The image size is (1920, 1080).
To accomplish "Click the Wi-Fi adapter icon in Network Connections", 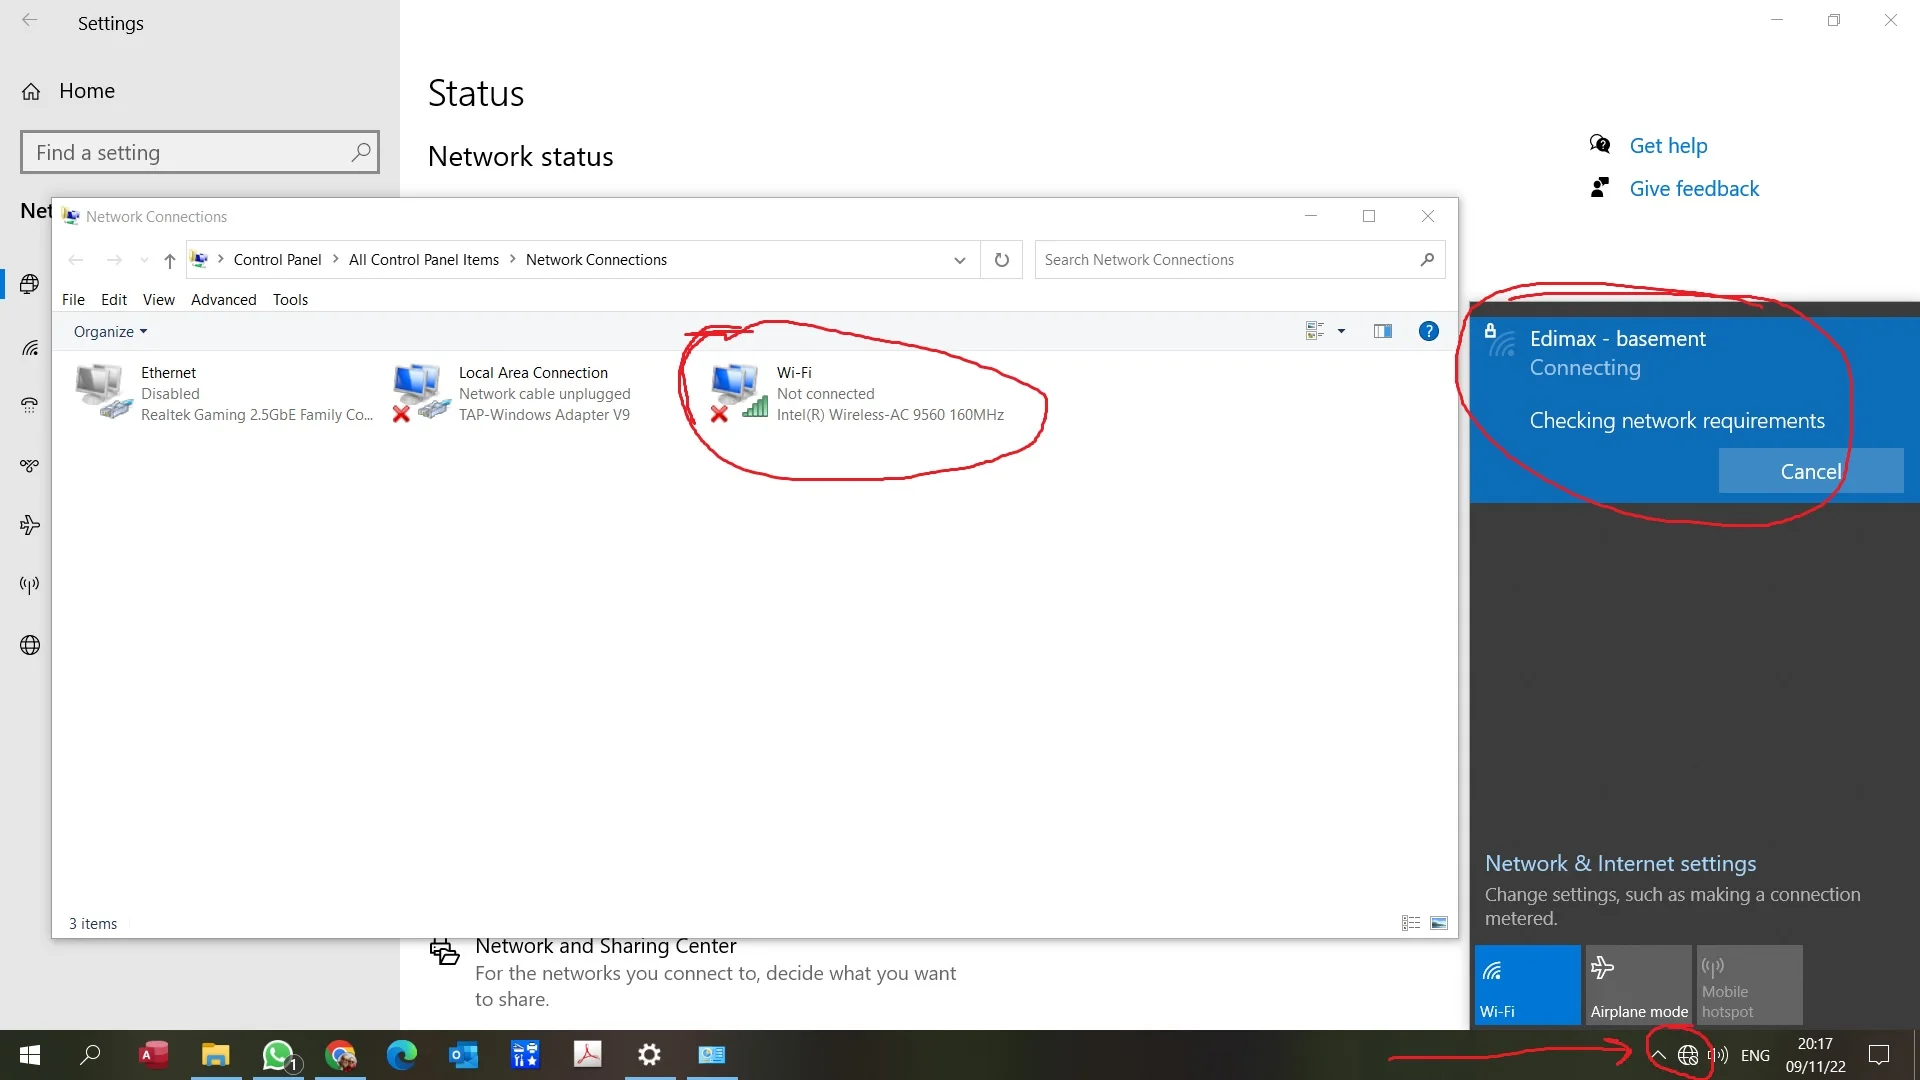I will 738,392.
